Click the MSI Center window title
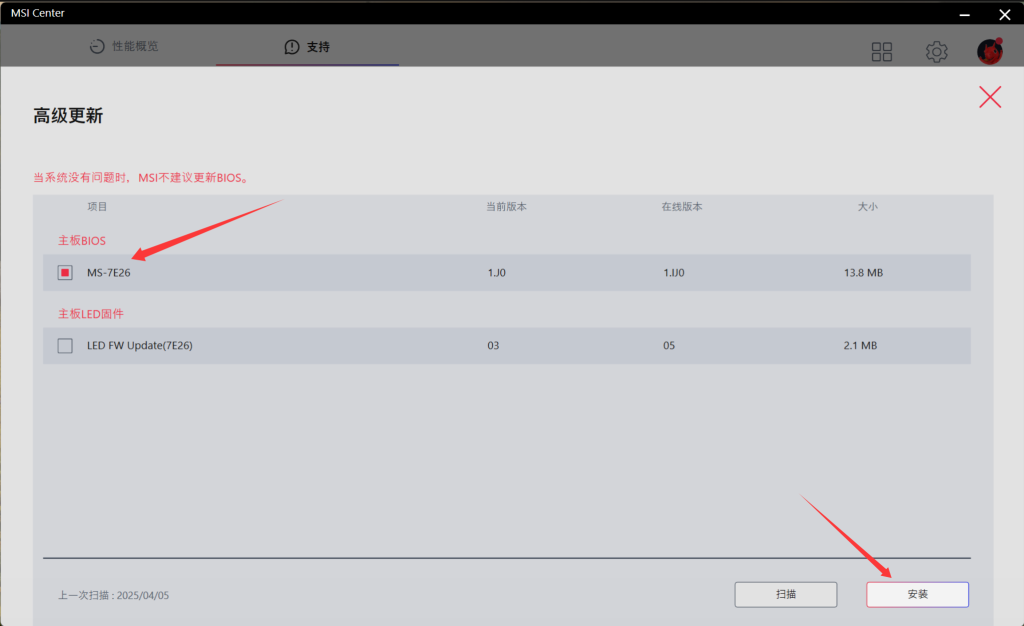The width and height of the screenshot is (1024, 626). [x=37, y=13]
